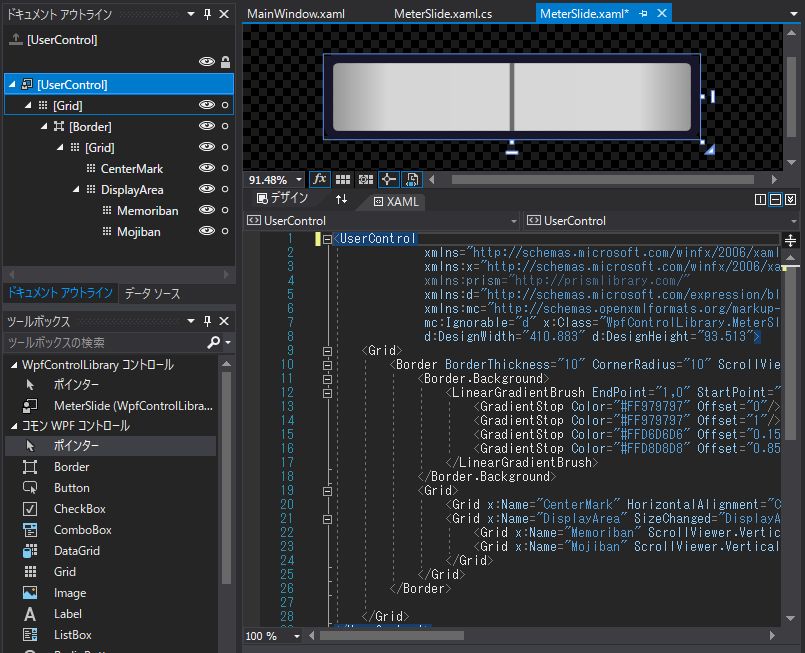Toggle snap to snaplines button
Viewport: 805px width, 653px height.
point(388,179)
